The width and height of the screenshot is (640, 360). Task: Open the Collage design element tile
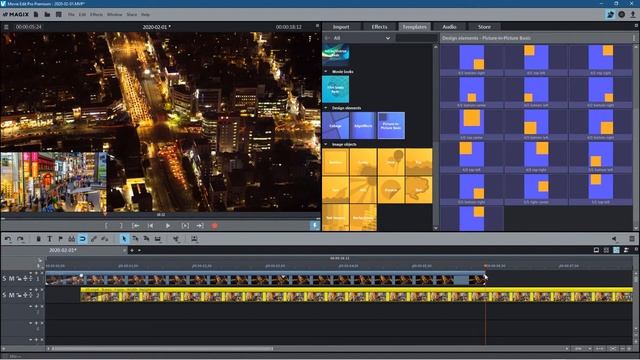[336, 125]
